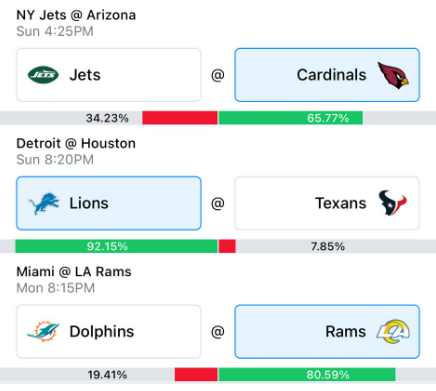Click the Cardinals bird logo
436x391 pixels.
393,75
